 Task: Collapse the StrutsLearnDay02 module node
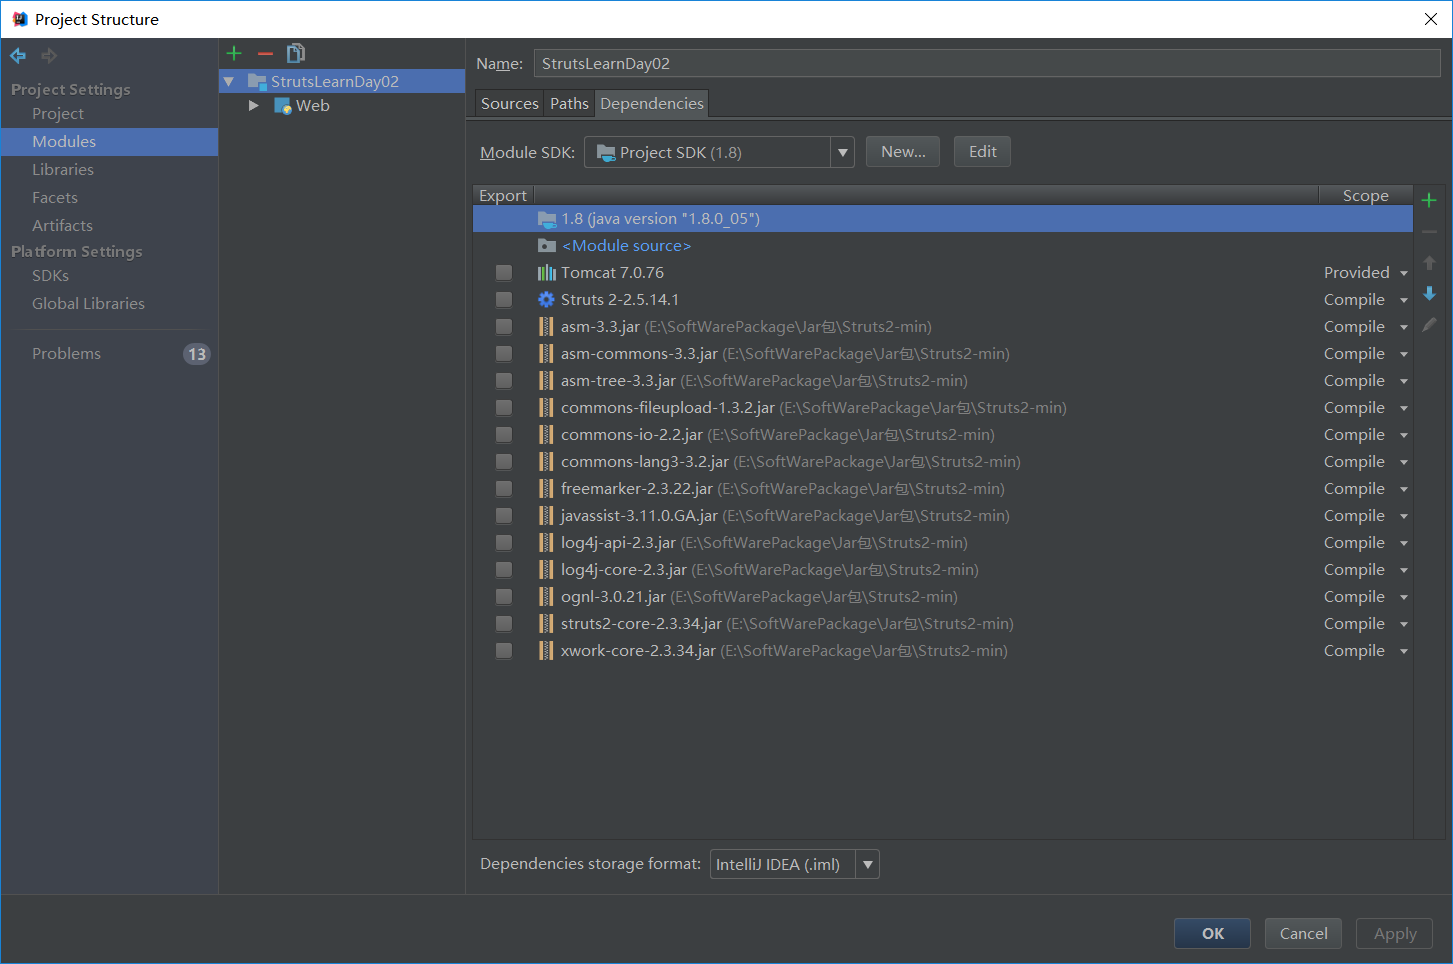(x=229, y=82)
